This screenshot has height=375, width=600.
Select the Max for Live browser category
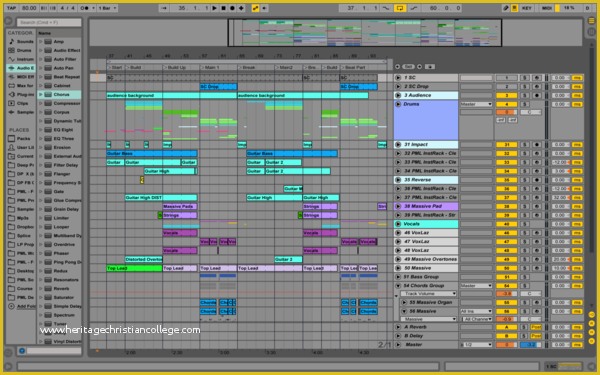21,86
